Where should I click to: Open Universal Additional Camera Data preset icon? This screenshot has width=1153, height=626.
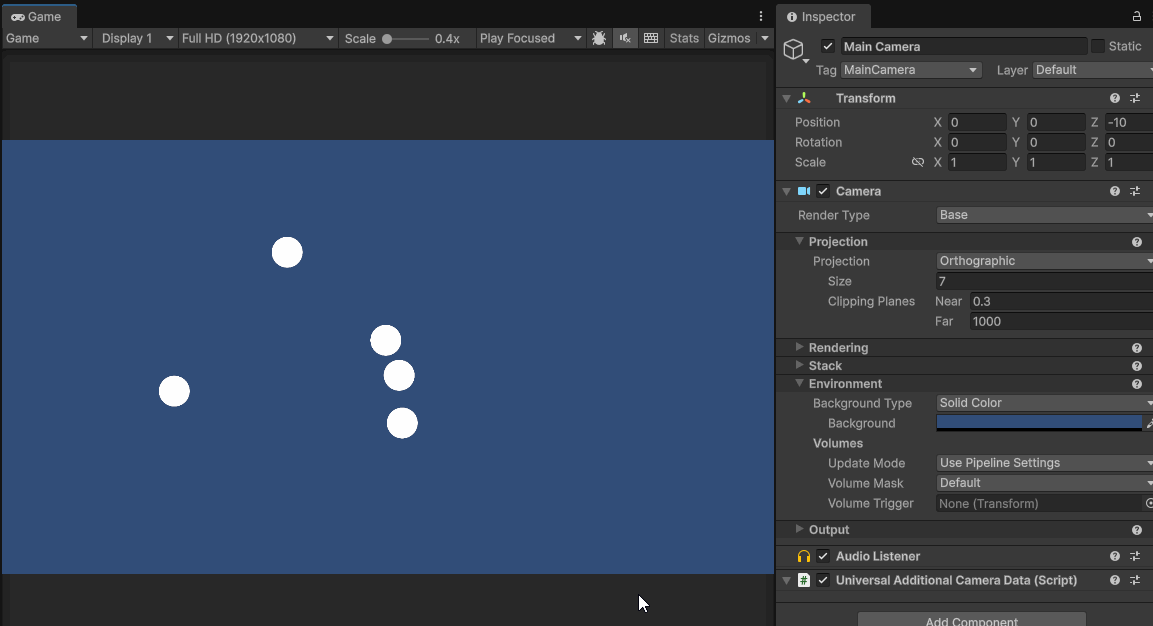[x=1135, y=580]
